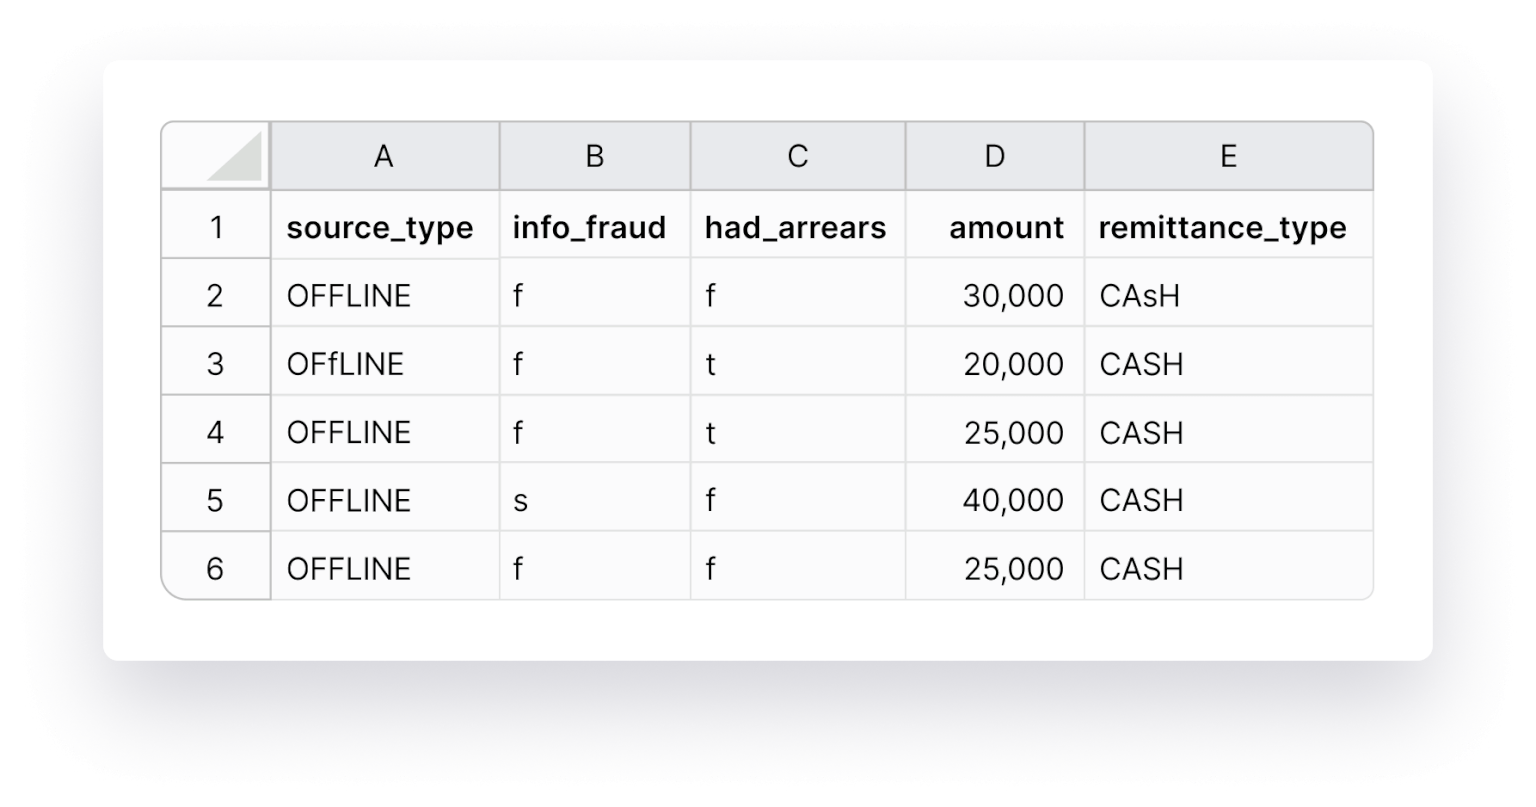Click the select-all triangle in the corner

coord(214,155)
